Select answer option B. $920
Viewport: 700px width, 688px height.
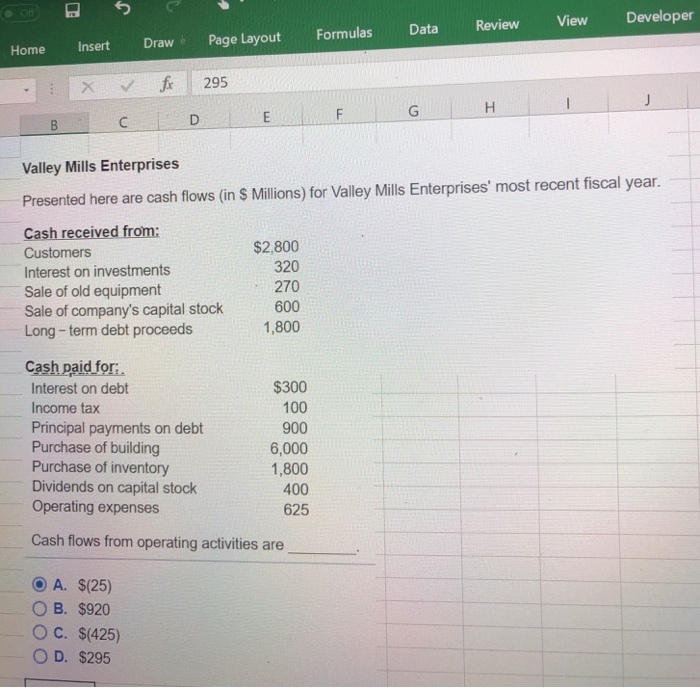pyautogui.click(x=71, y=609)
